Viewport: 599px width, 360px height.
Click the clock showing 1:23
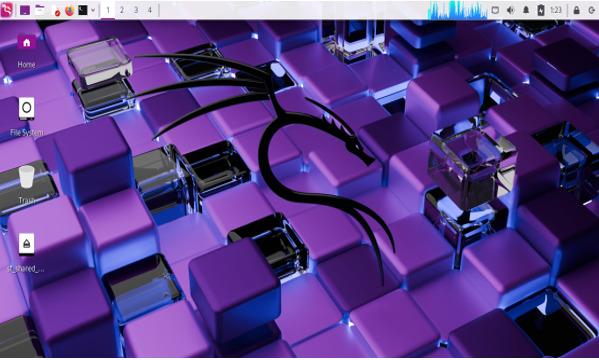556,10
